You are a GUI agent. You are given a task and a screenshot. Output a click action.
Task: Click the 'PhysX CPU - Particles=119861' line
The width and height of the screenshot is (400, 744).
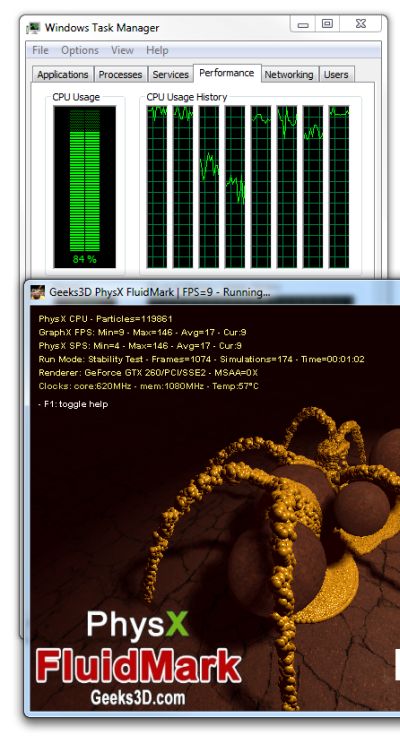(105, 319)
